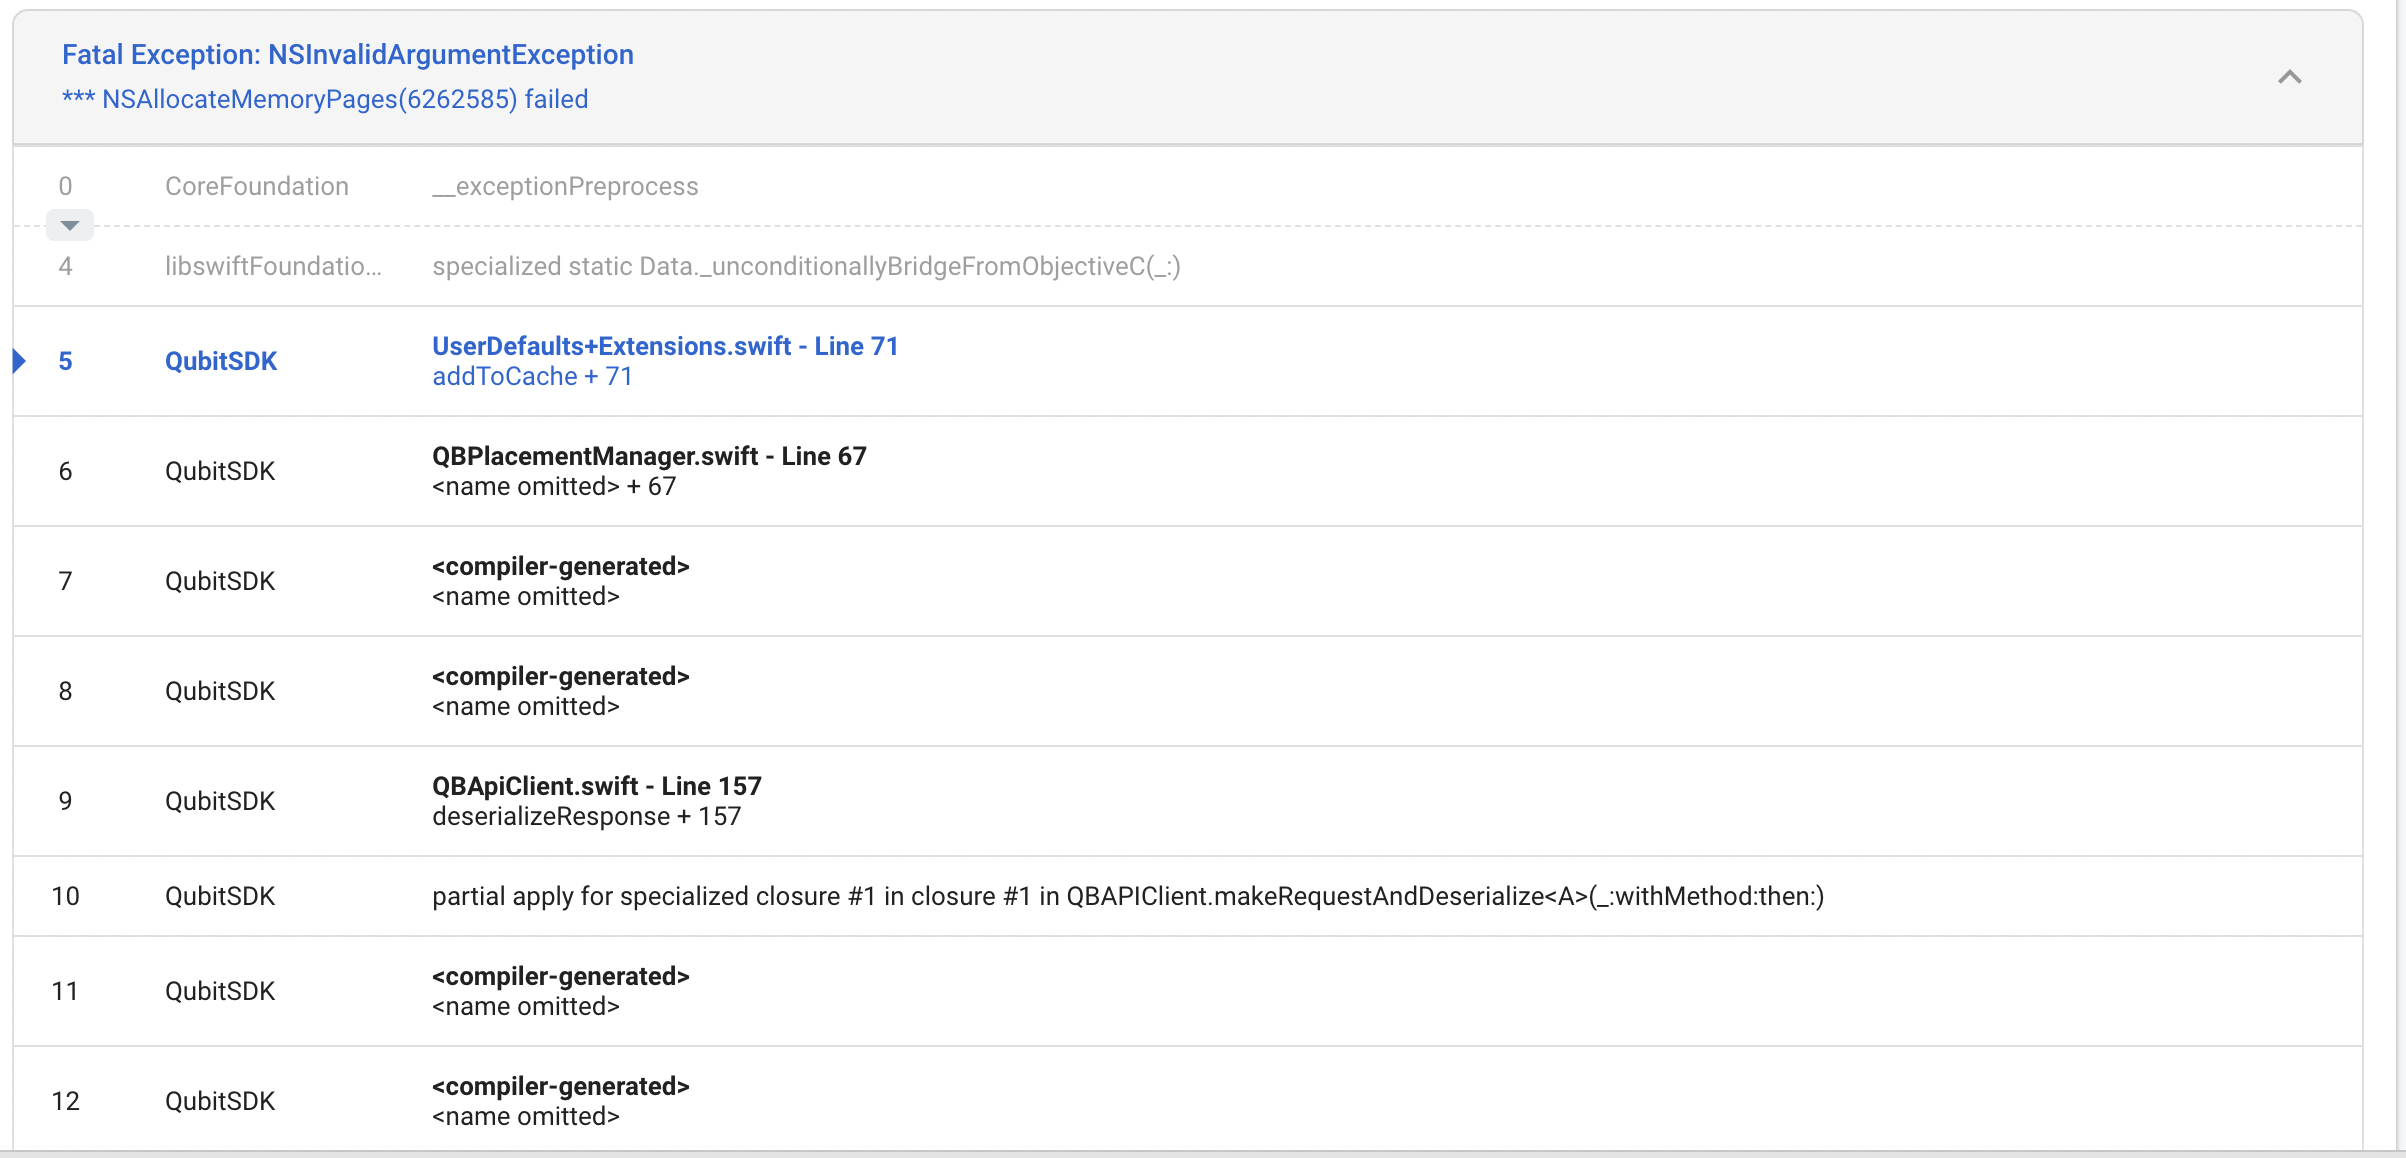Click deserializeResponse + 157 text
The image size is (2406, 1158).
(587, 816)
